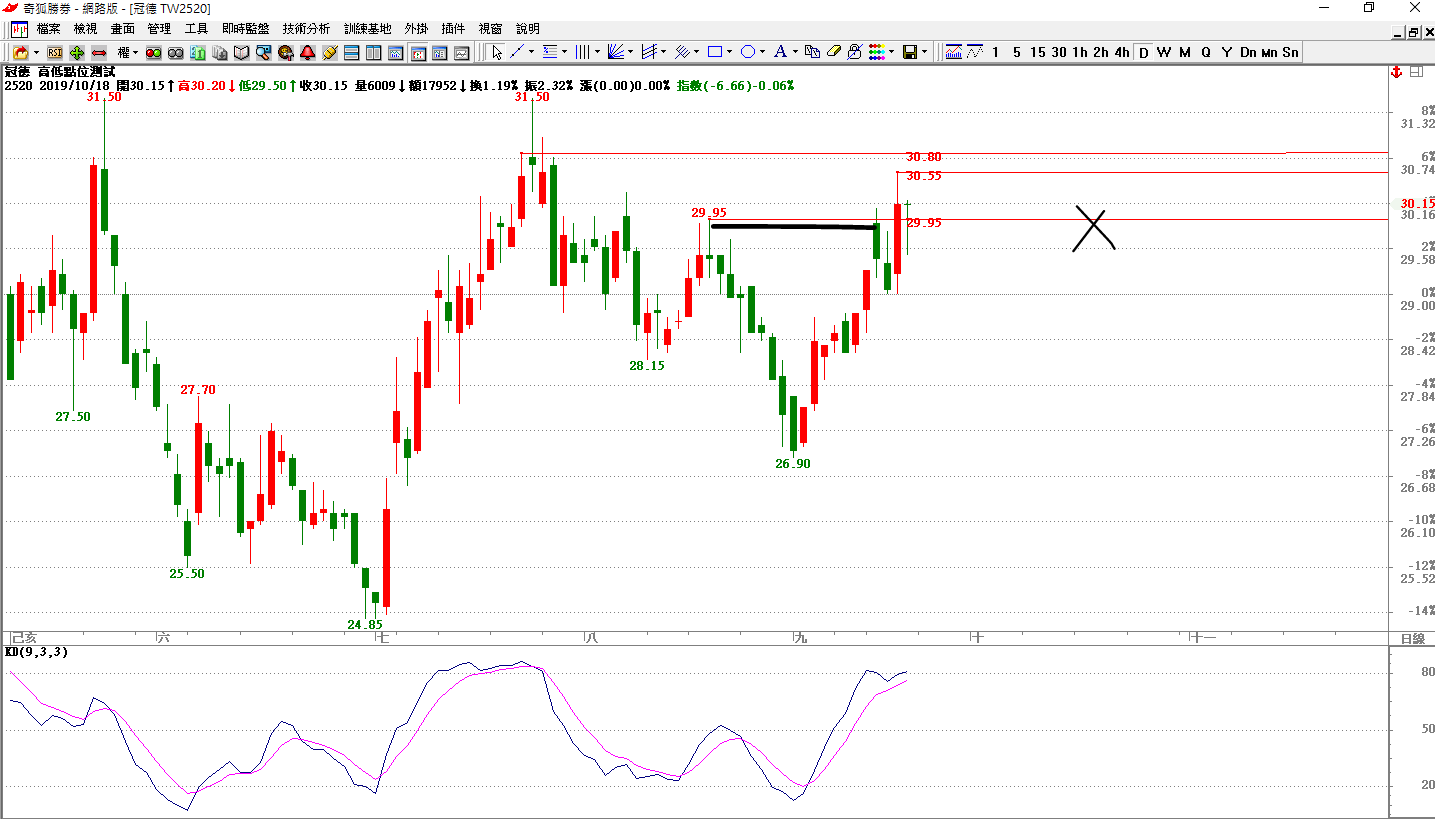Screen dimensions: 1435x819
Task: Open the open-book icon in toolbar
Action: click(242, 53)
